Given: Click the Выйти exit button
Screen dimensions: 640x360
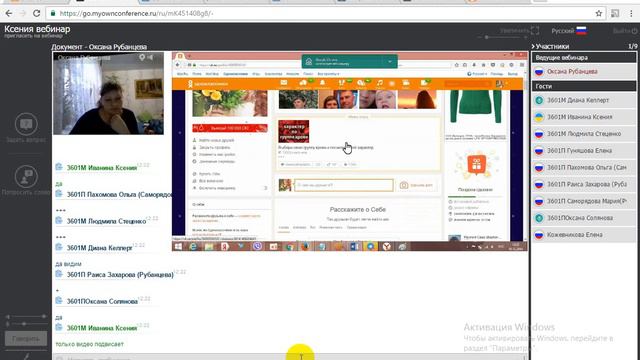Looking at the screenshot, I should coord(625,31).
